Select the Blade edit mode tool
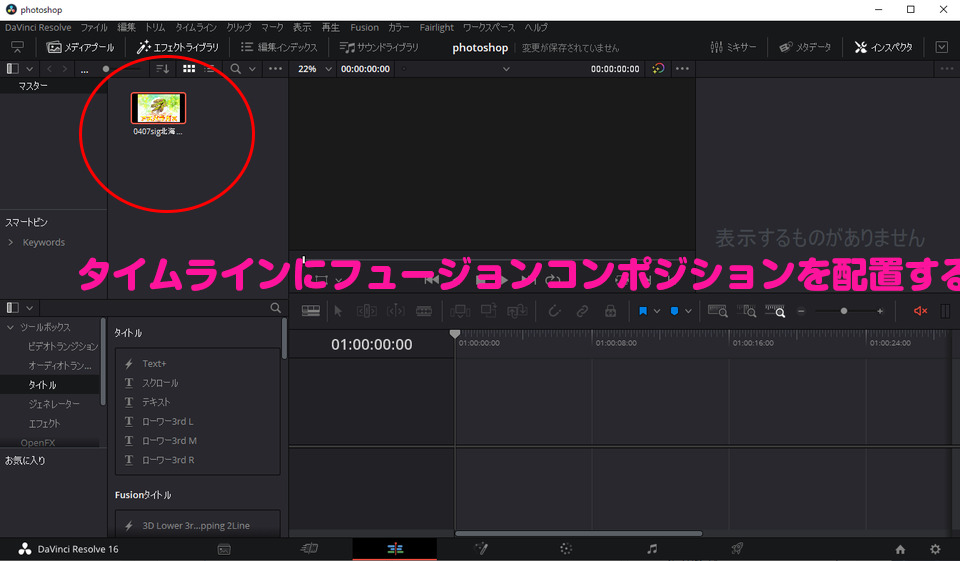This screenshot has width=960, height=561. click(424, 311)
